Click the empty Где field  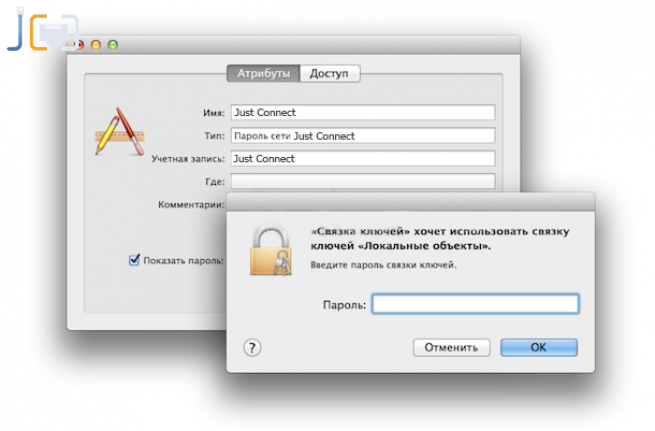coord(363,181)
